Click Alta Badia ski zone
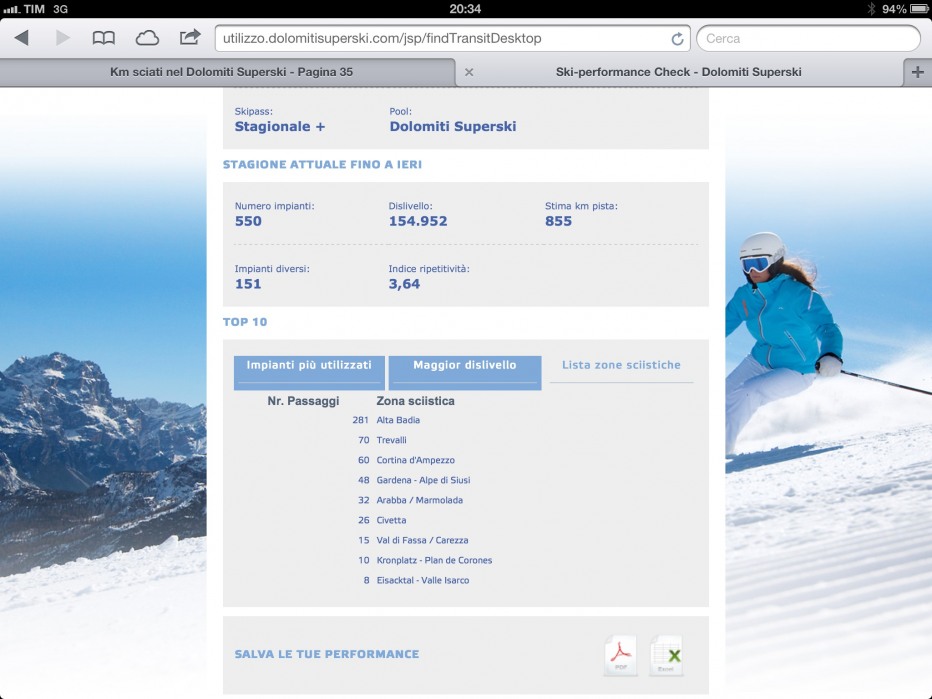932x699 pixels. coord(398,420)
